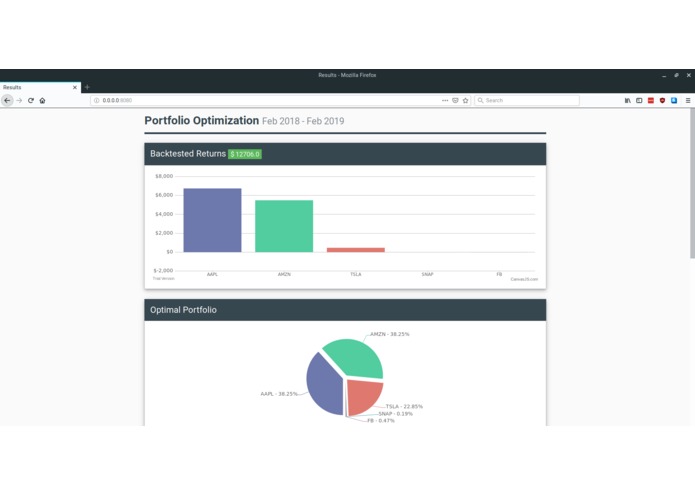
Task: Open the Library icon in toolbar
Action: [628, 101]
